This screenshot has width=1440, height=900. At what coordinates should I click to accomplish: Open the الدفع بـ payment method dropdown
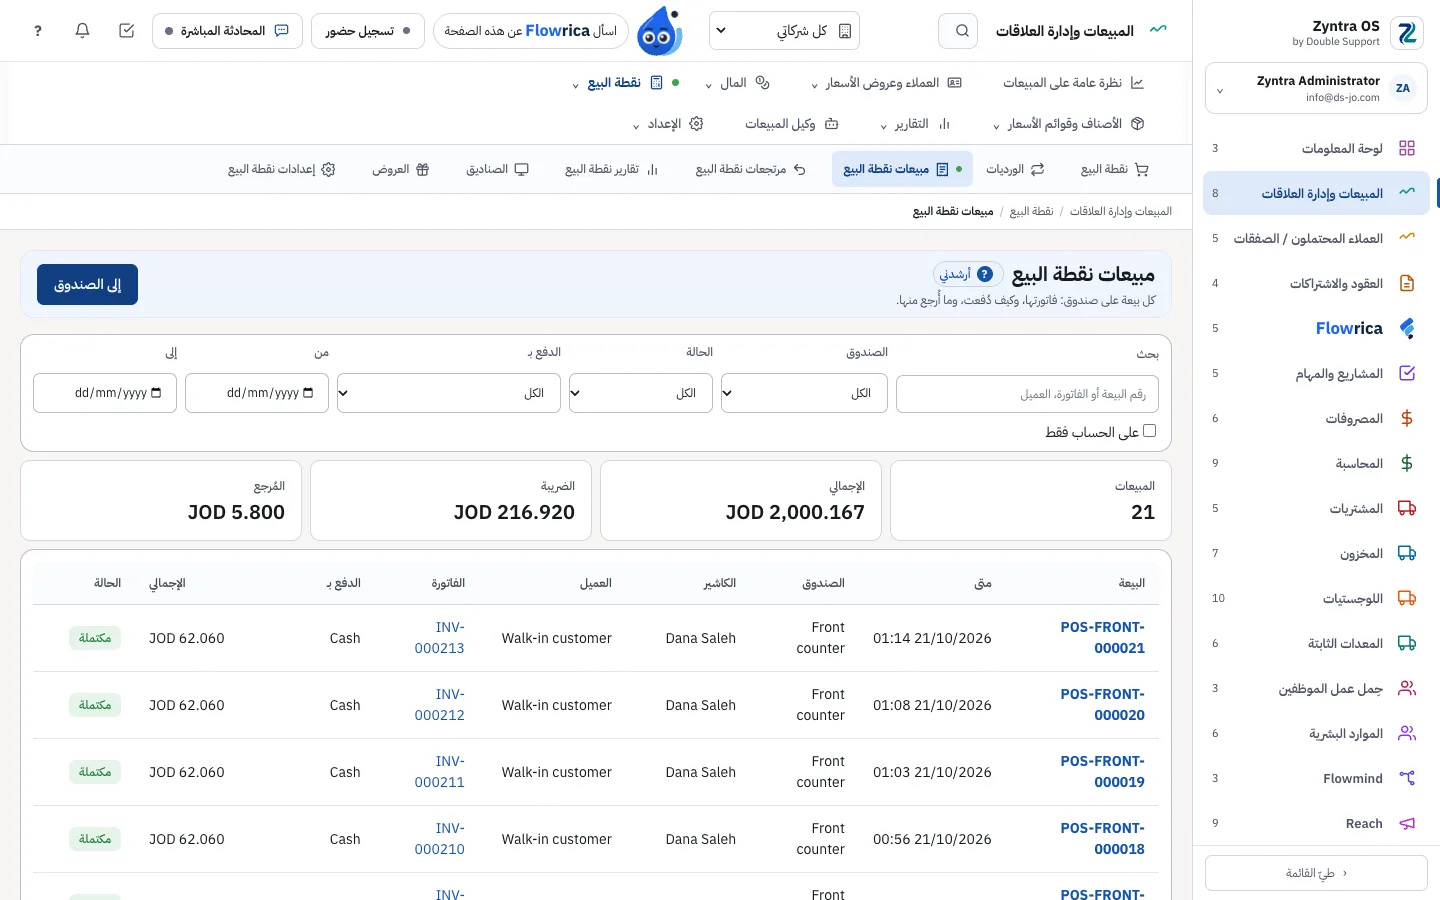point(448,393)
